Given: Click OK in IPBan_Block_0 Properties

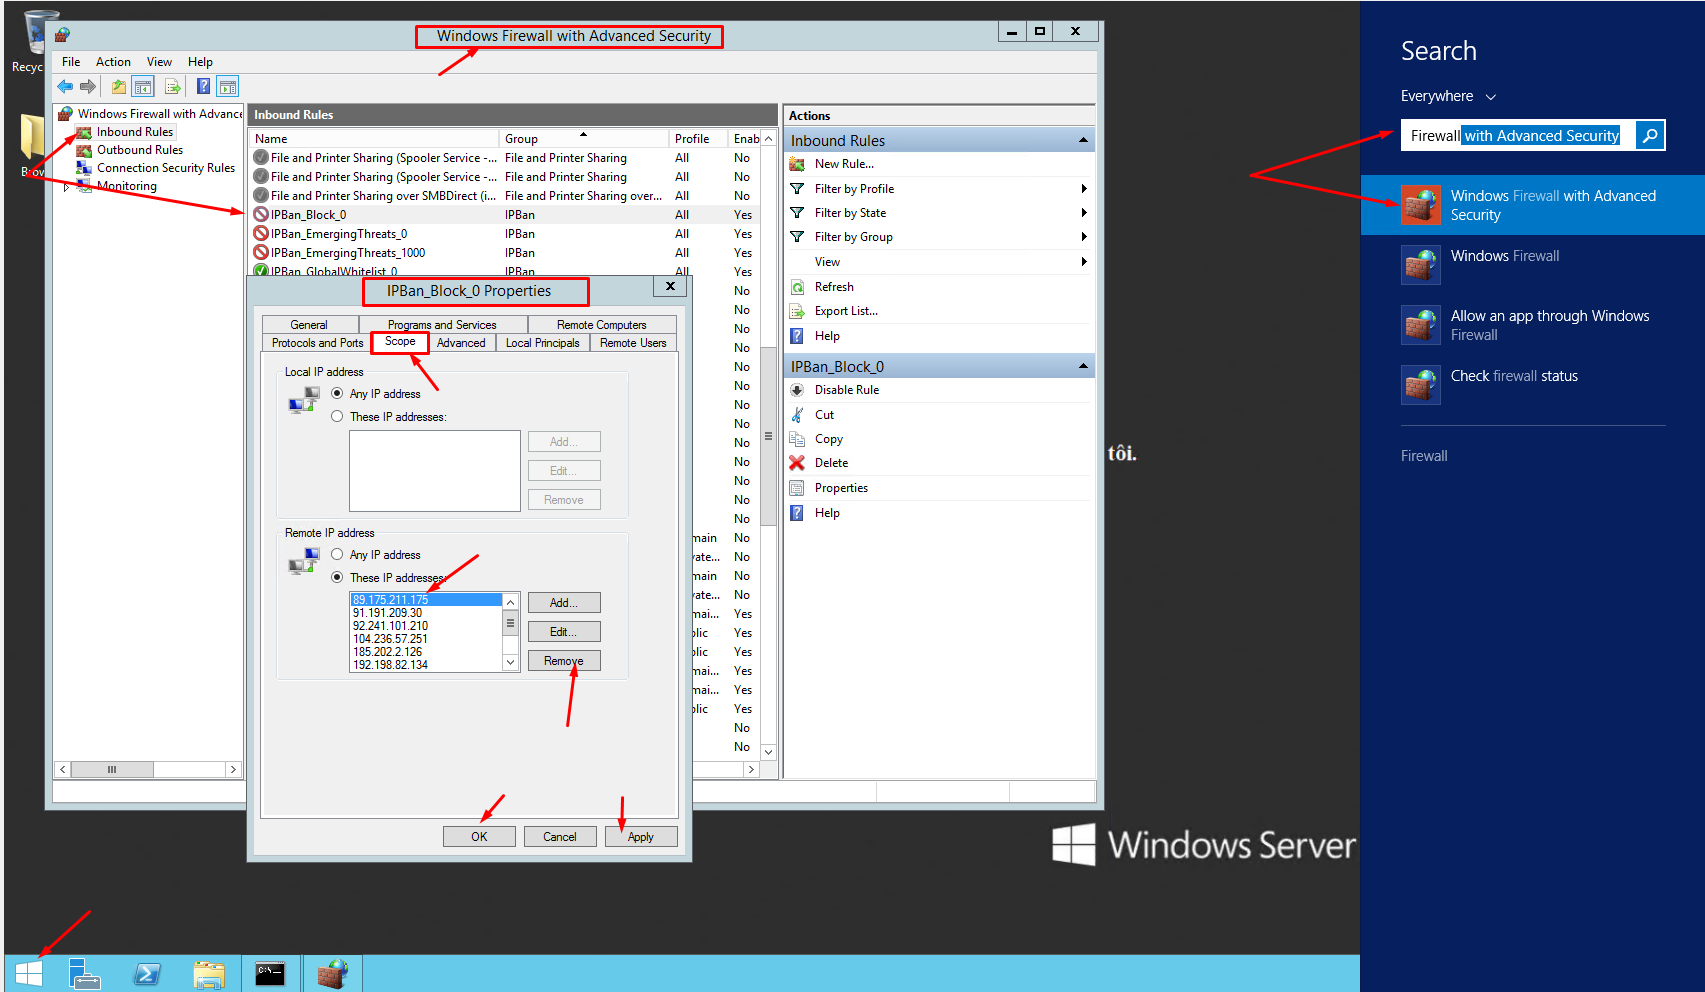Looking at the screenshot, I should (x=479, y=837).
